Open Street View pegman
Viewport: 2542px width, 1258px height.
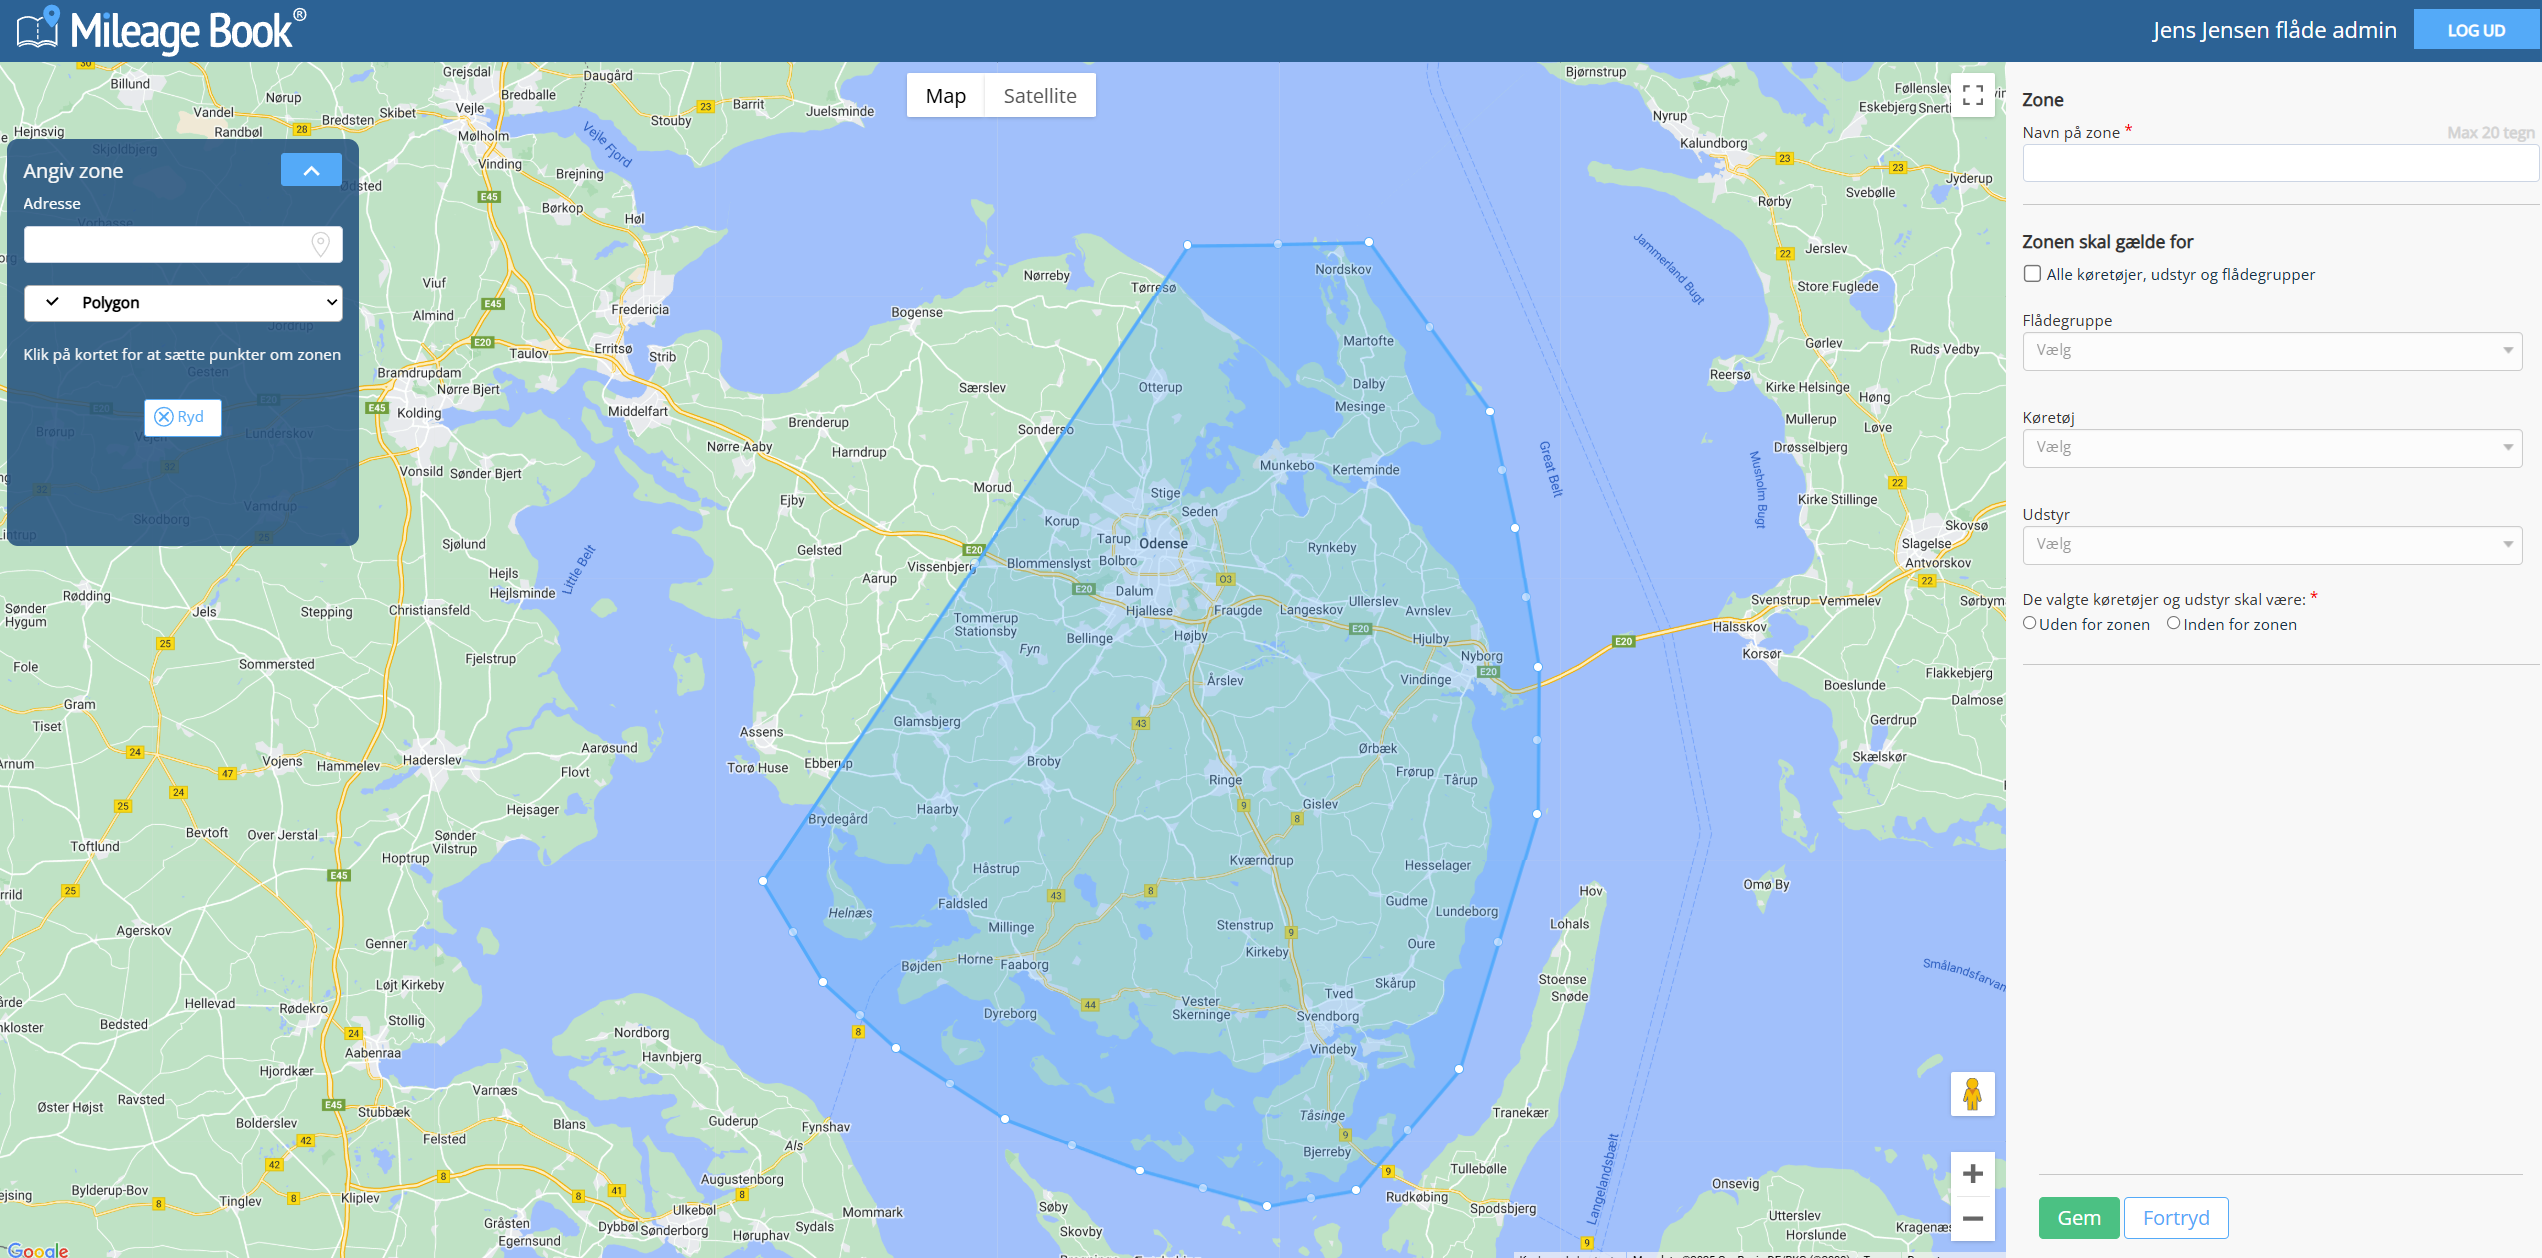tap(1973, 1094)
